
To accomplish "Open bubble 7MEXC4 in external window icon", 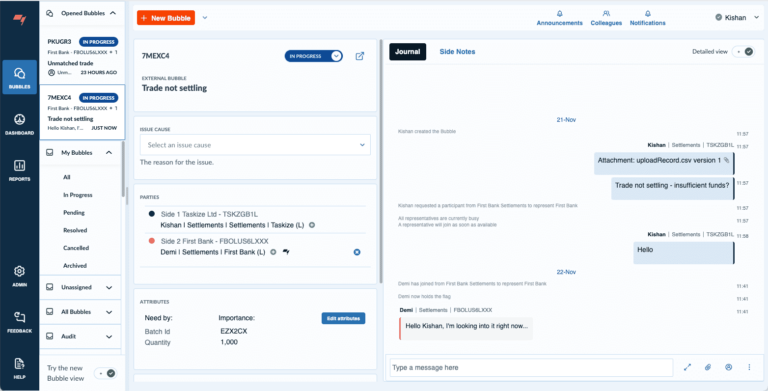I will (x=360, y=56).
